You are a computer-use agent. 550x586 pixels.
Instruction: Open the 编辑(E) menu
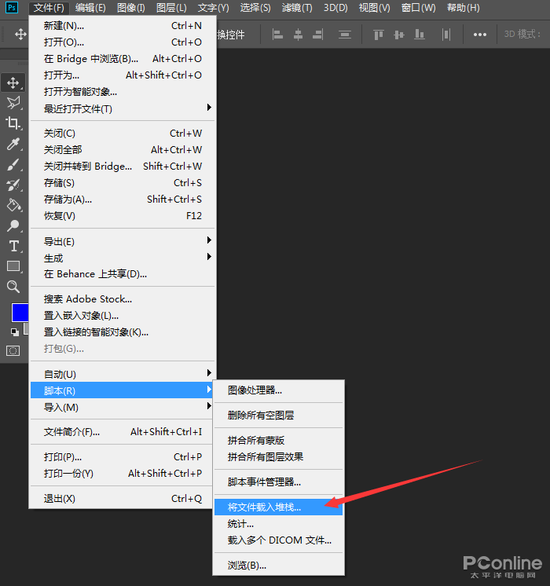point(90,8)
